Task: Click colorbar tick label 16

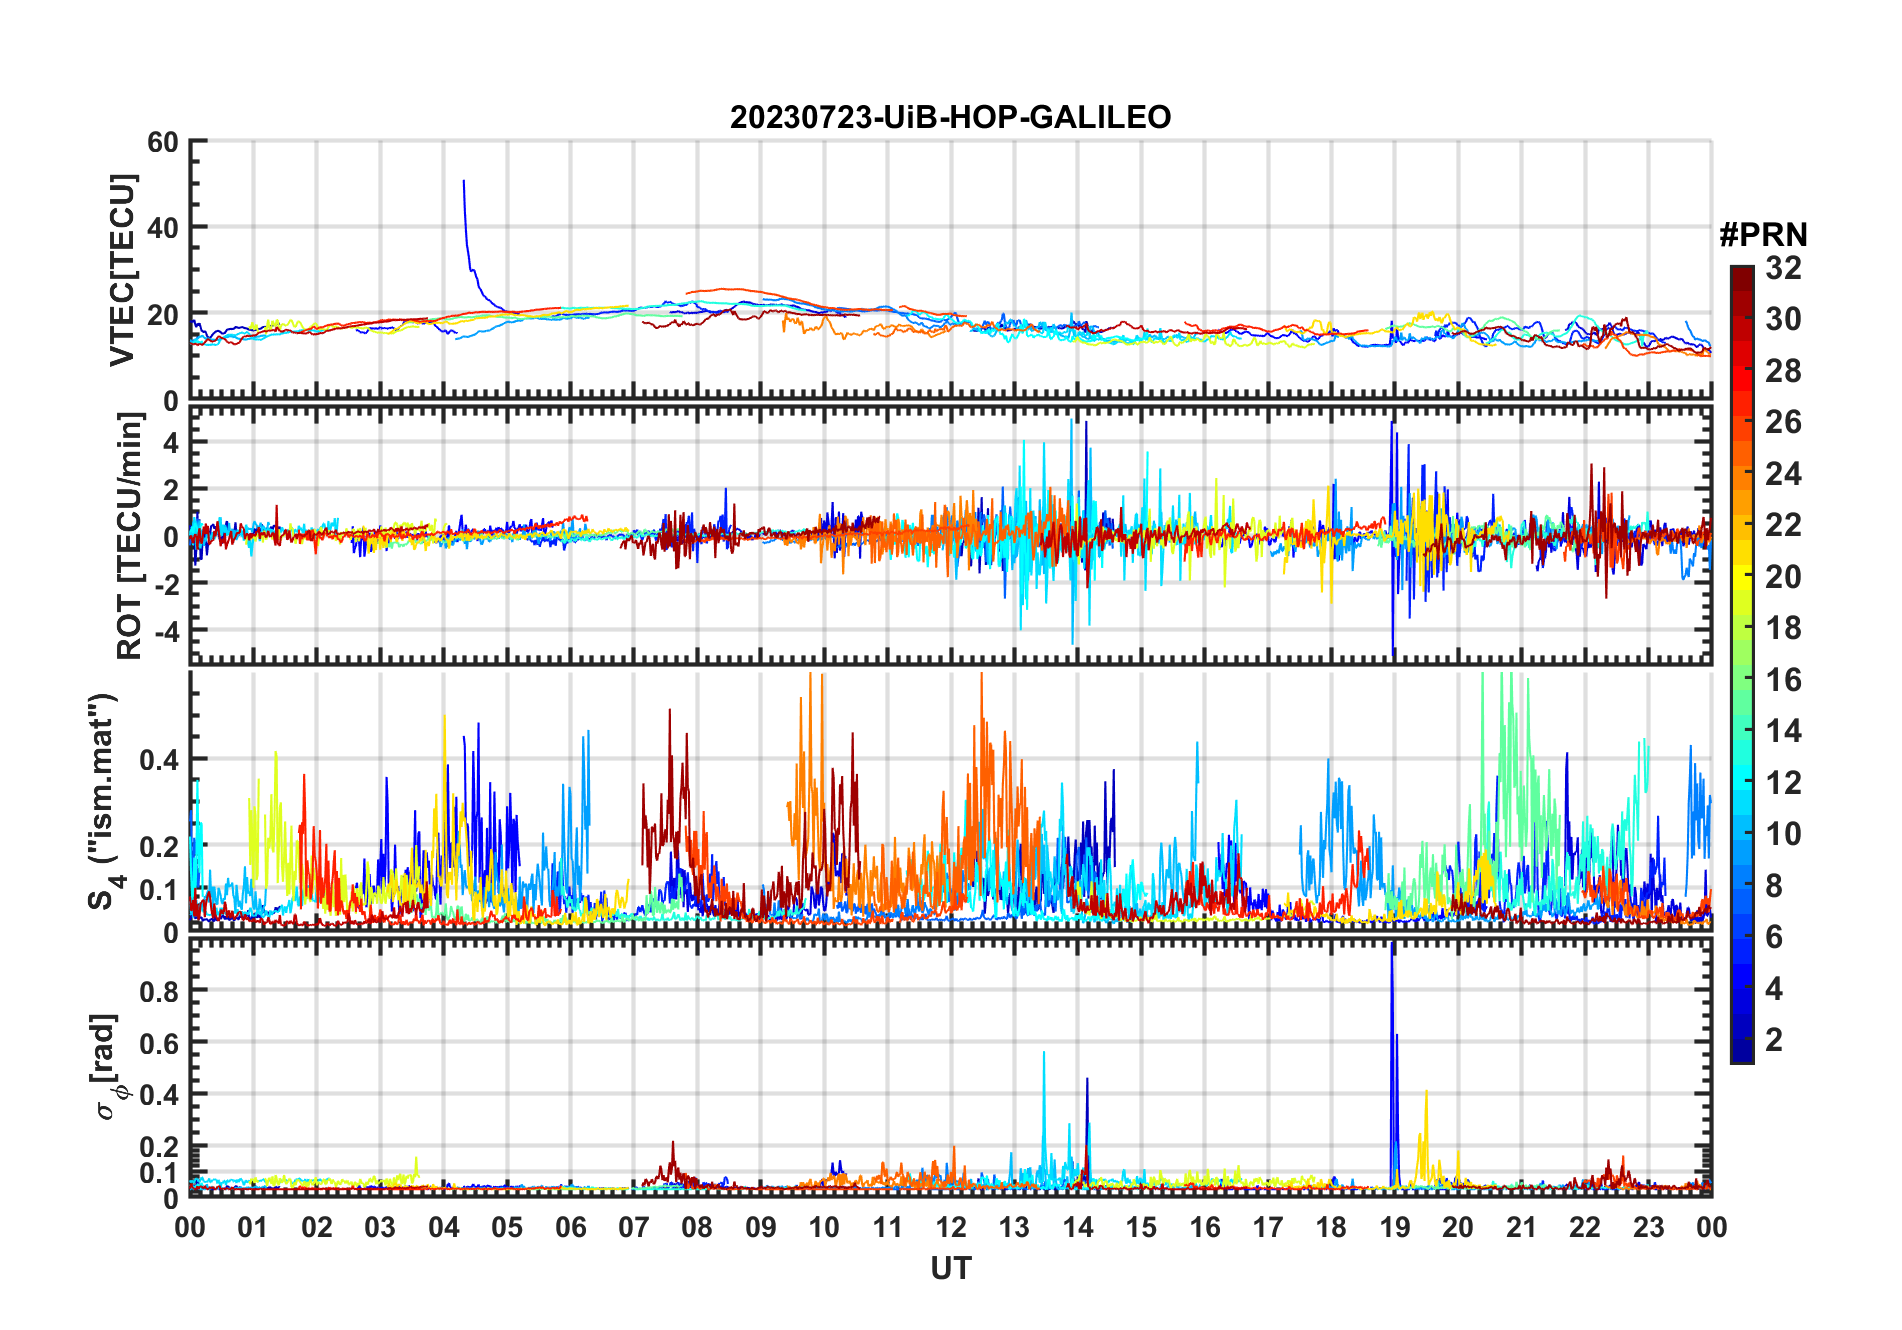Action: click(x=1783, y=680)
